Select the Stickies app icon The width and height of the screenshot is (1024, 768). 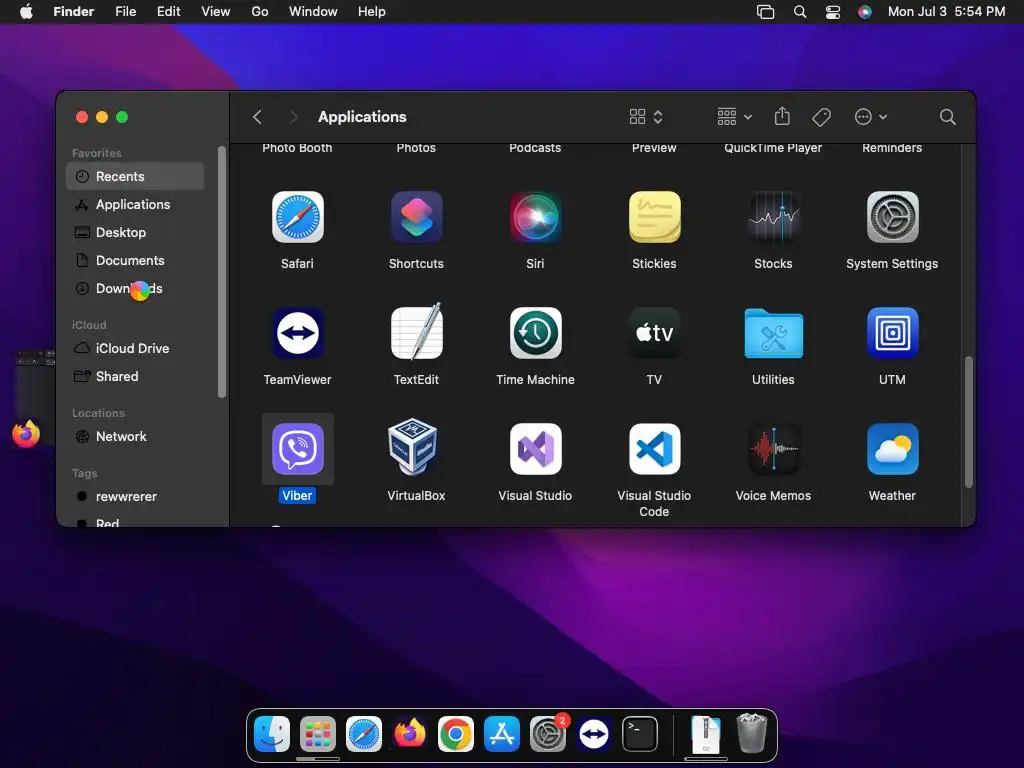[654, 217]
